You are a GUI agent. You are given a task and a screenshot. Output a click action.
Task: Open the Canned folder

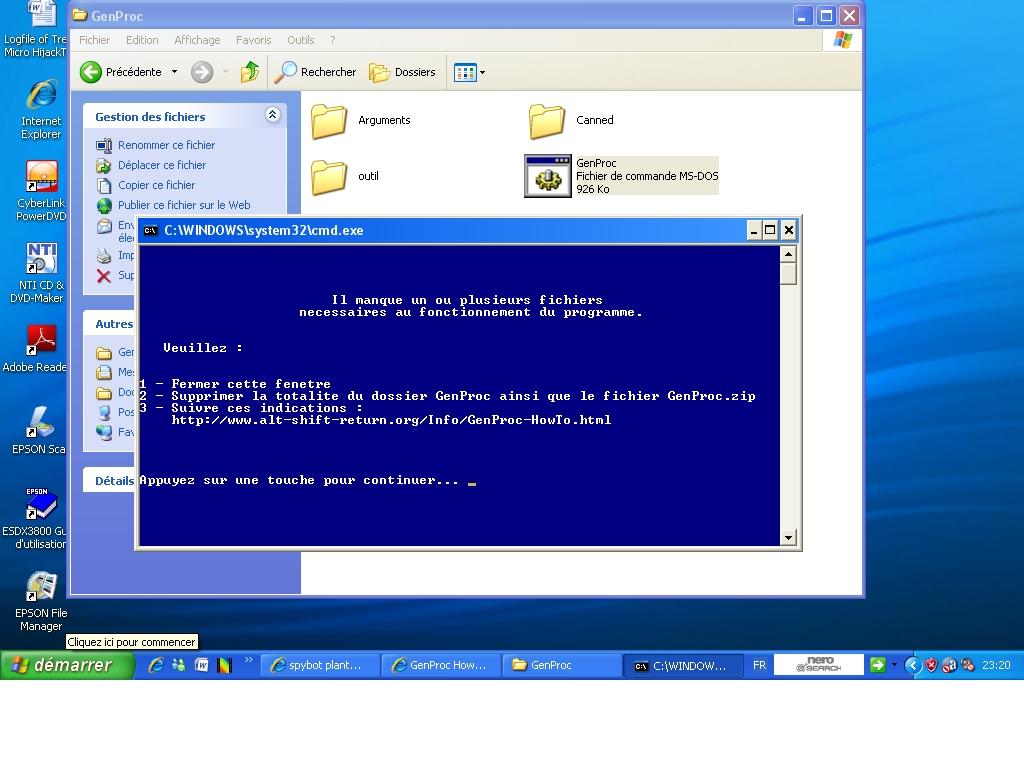point(547,121)
